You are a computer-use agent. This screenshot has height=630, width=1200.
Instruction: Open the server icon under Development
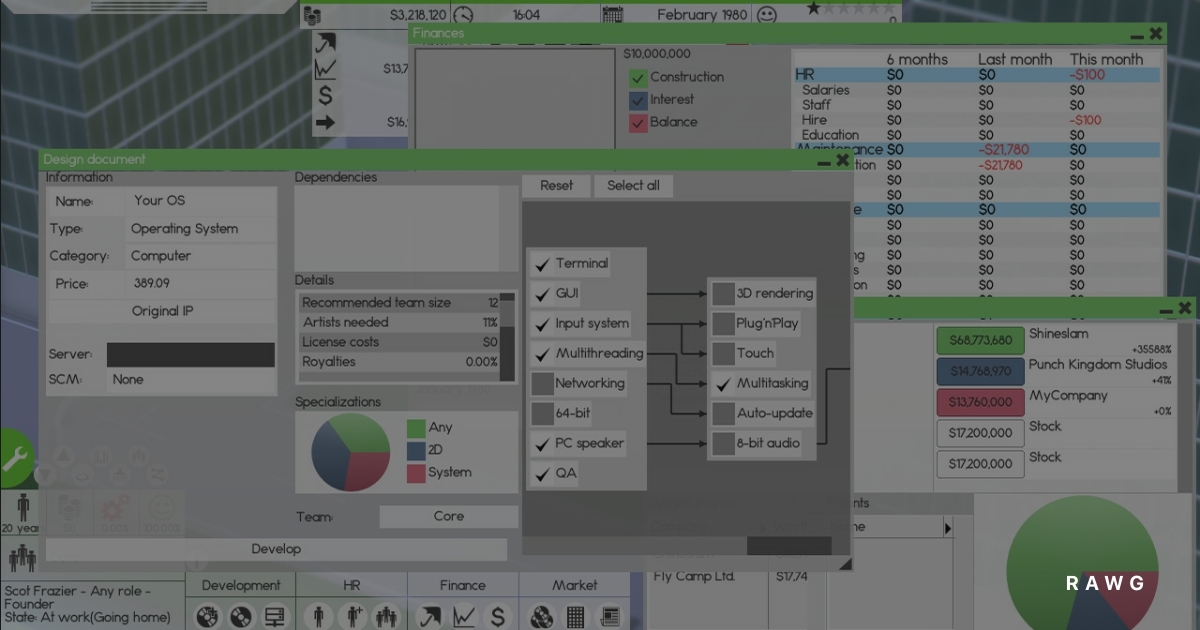tap(273, 617)
